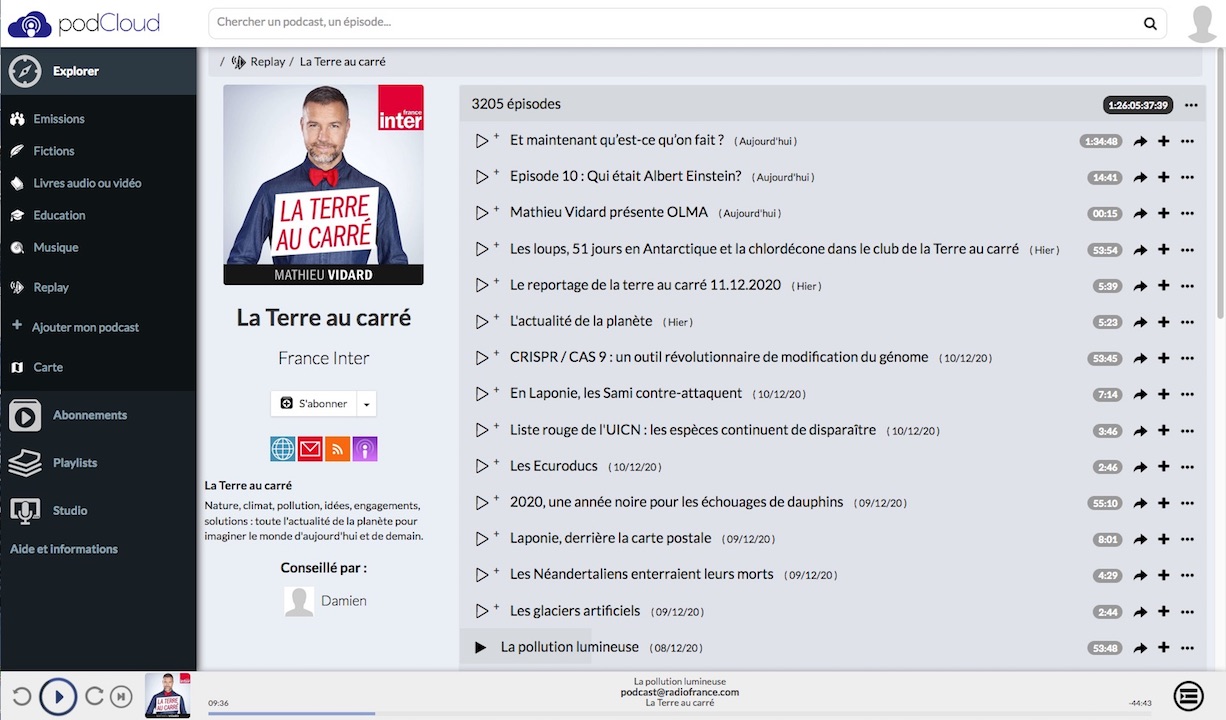1226x720 pixels.
Task: Open more options for 'Les Néandertaliens enterraient leurs morts'
Action: coord(1187,575)
